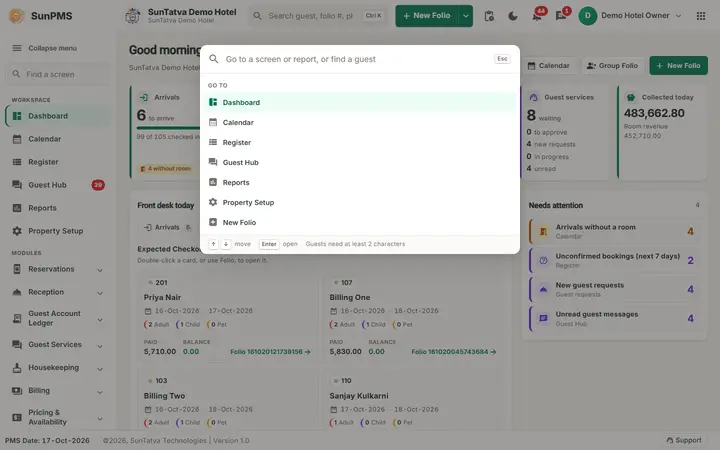Open notifications bell with 44 badge
The image size is (720, 450).
[537, 16]
